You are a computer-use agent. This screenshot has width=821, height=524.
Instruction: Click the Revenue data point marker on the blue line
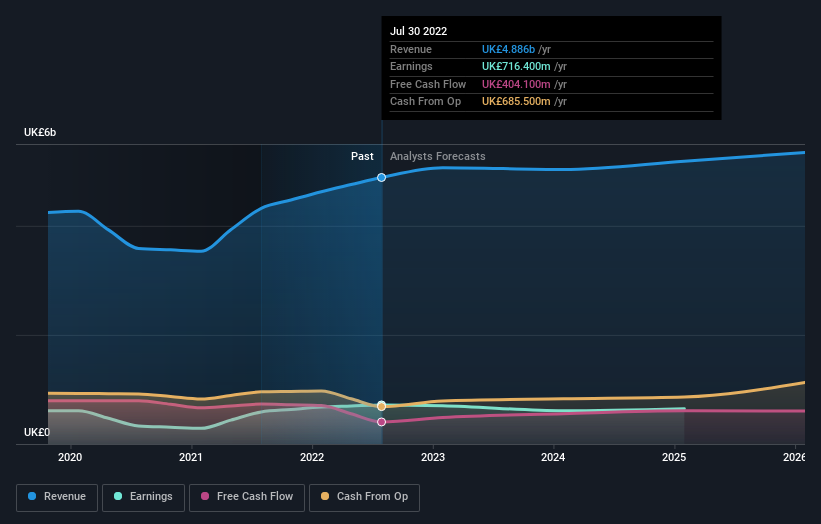coord(382,177)
